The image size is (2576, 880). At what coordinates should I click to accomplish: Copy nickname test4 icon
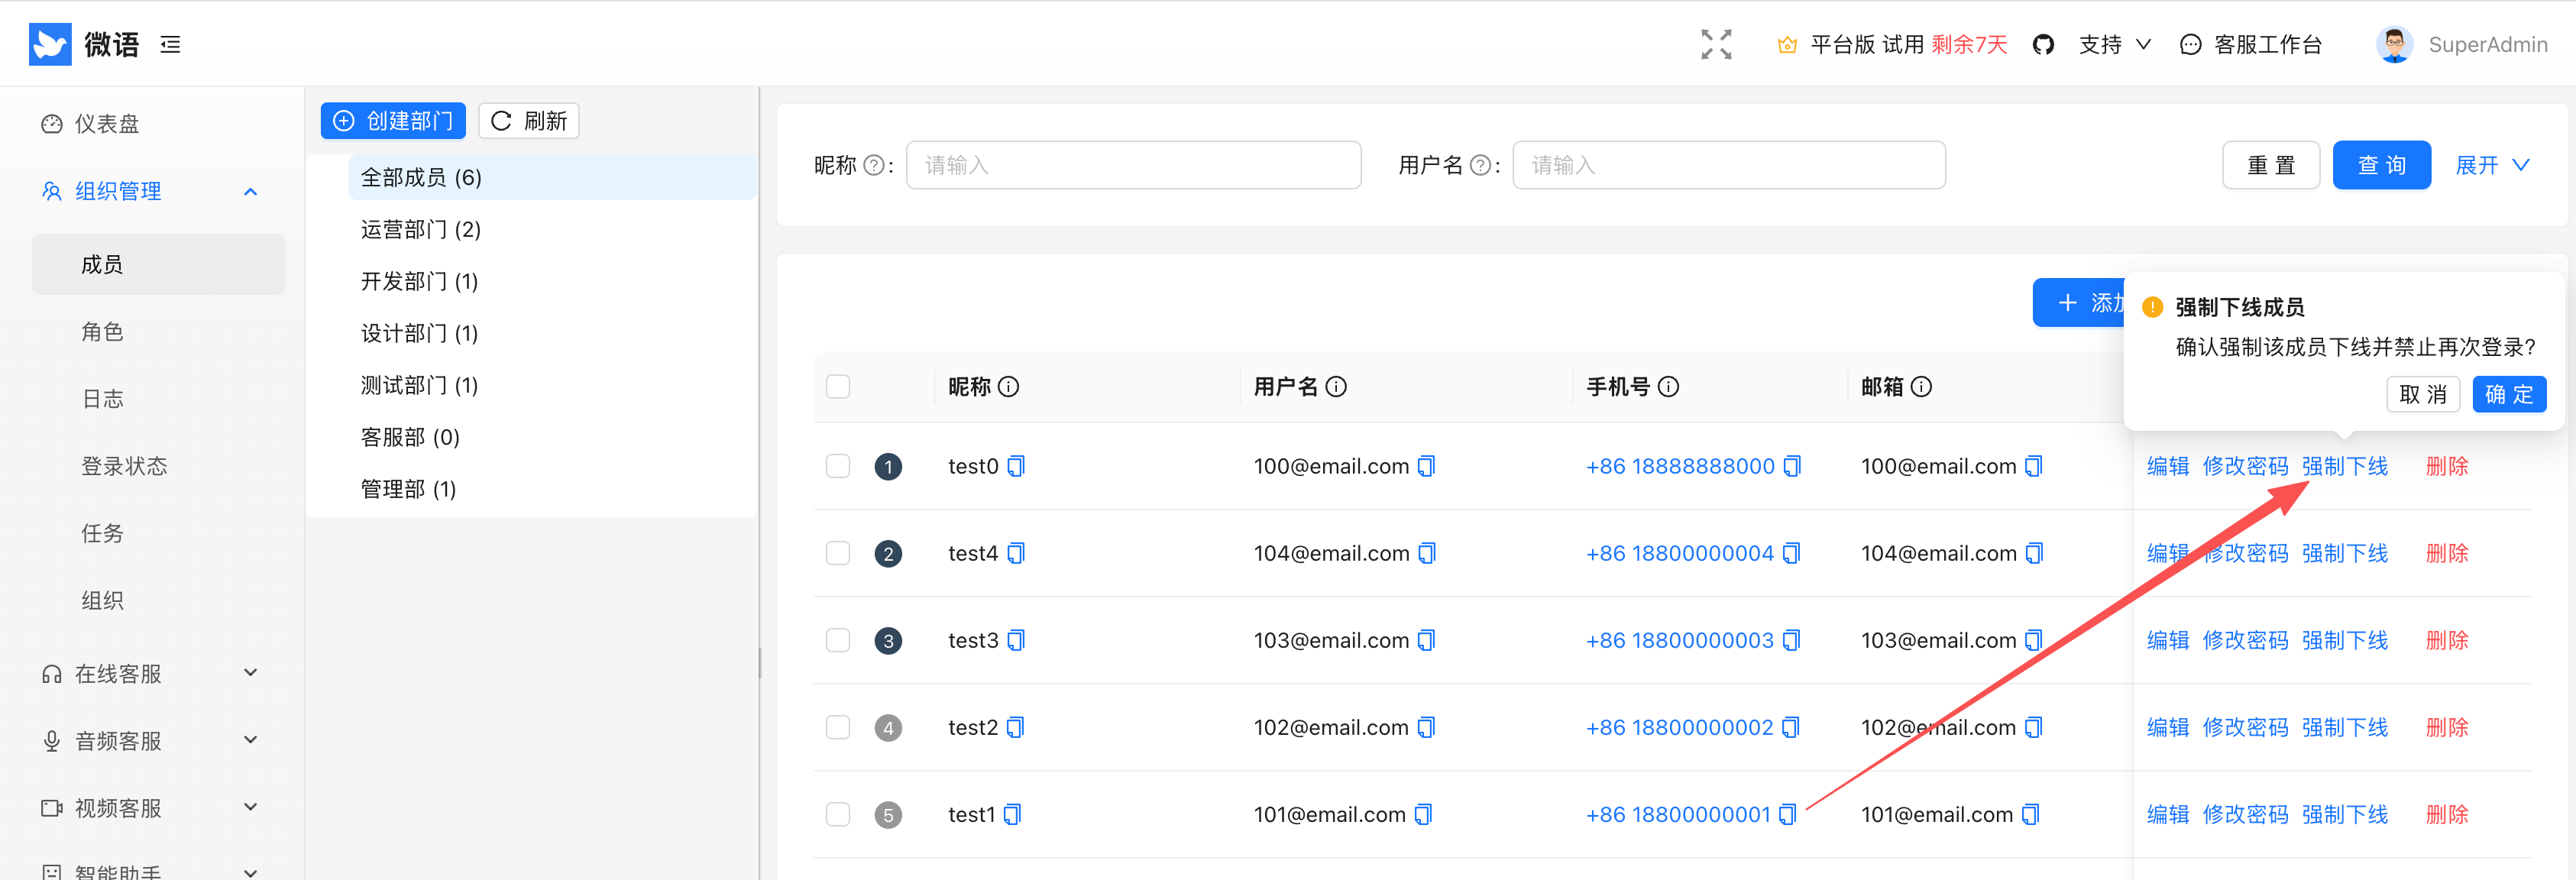[1016, 553]
